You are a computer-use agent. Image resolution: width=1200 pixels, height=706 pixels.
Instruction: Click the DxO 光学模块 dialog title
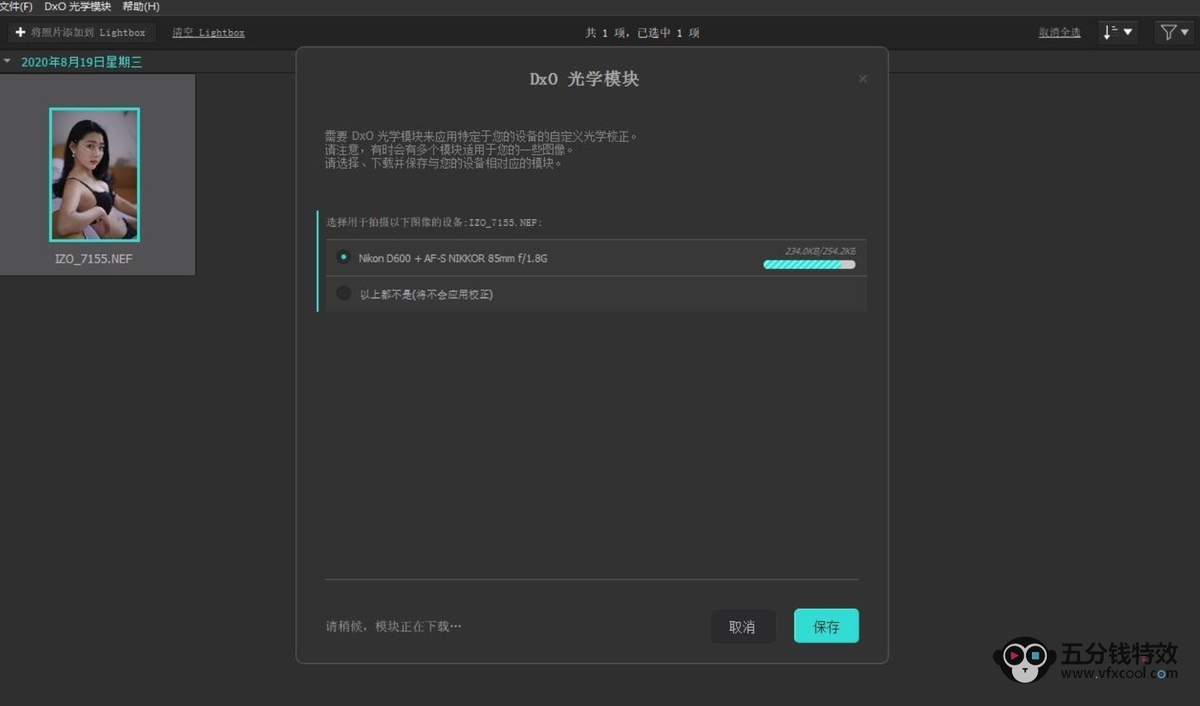(584, 79)
